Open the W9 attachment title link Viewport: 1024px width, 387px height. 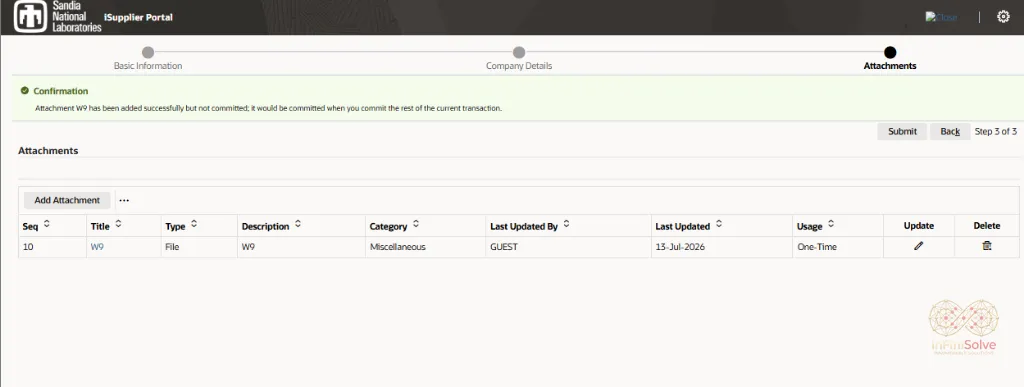[97, 247]
